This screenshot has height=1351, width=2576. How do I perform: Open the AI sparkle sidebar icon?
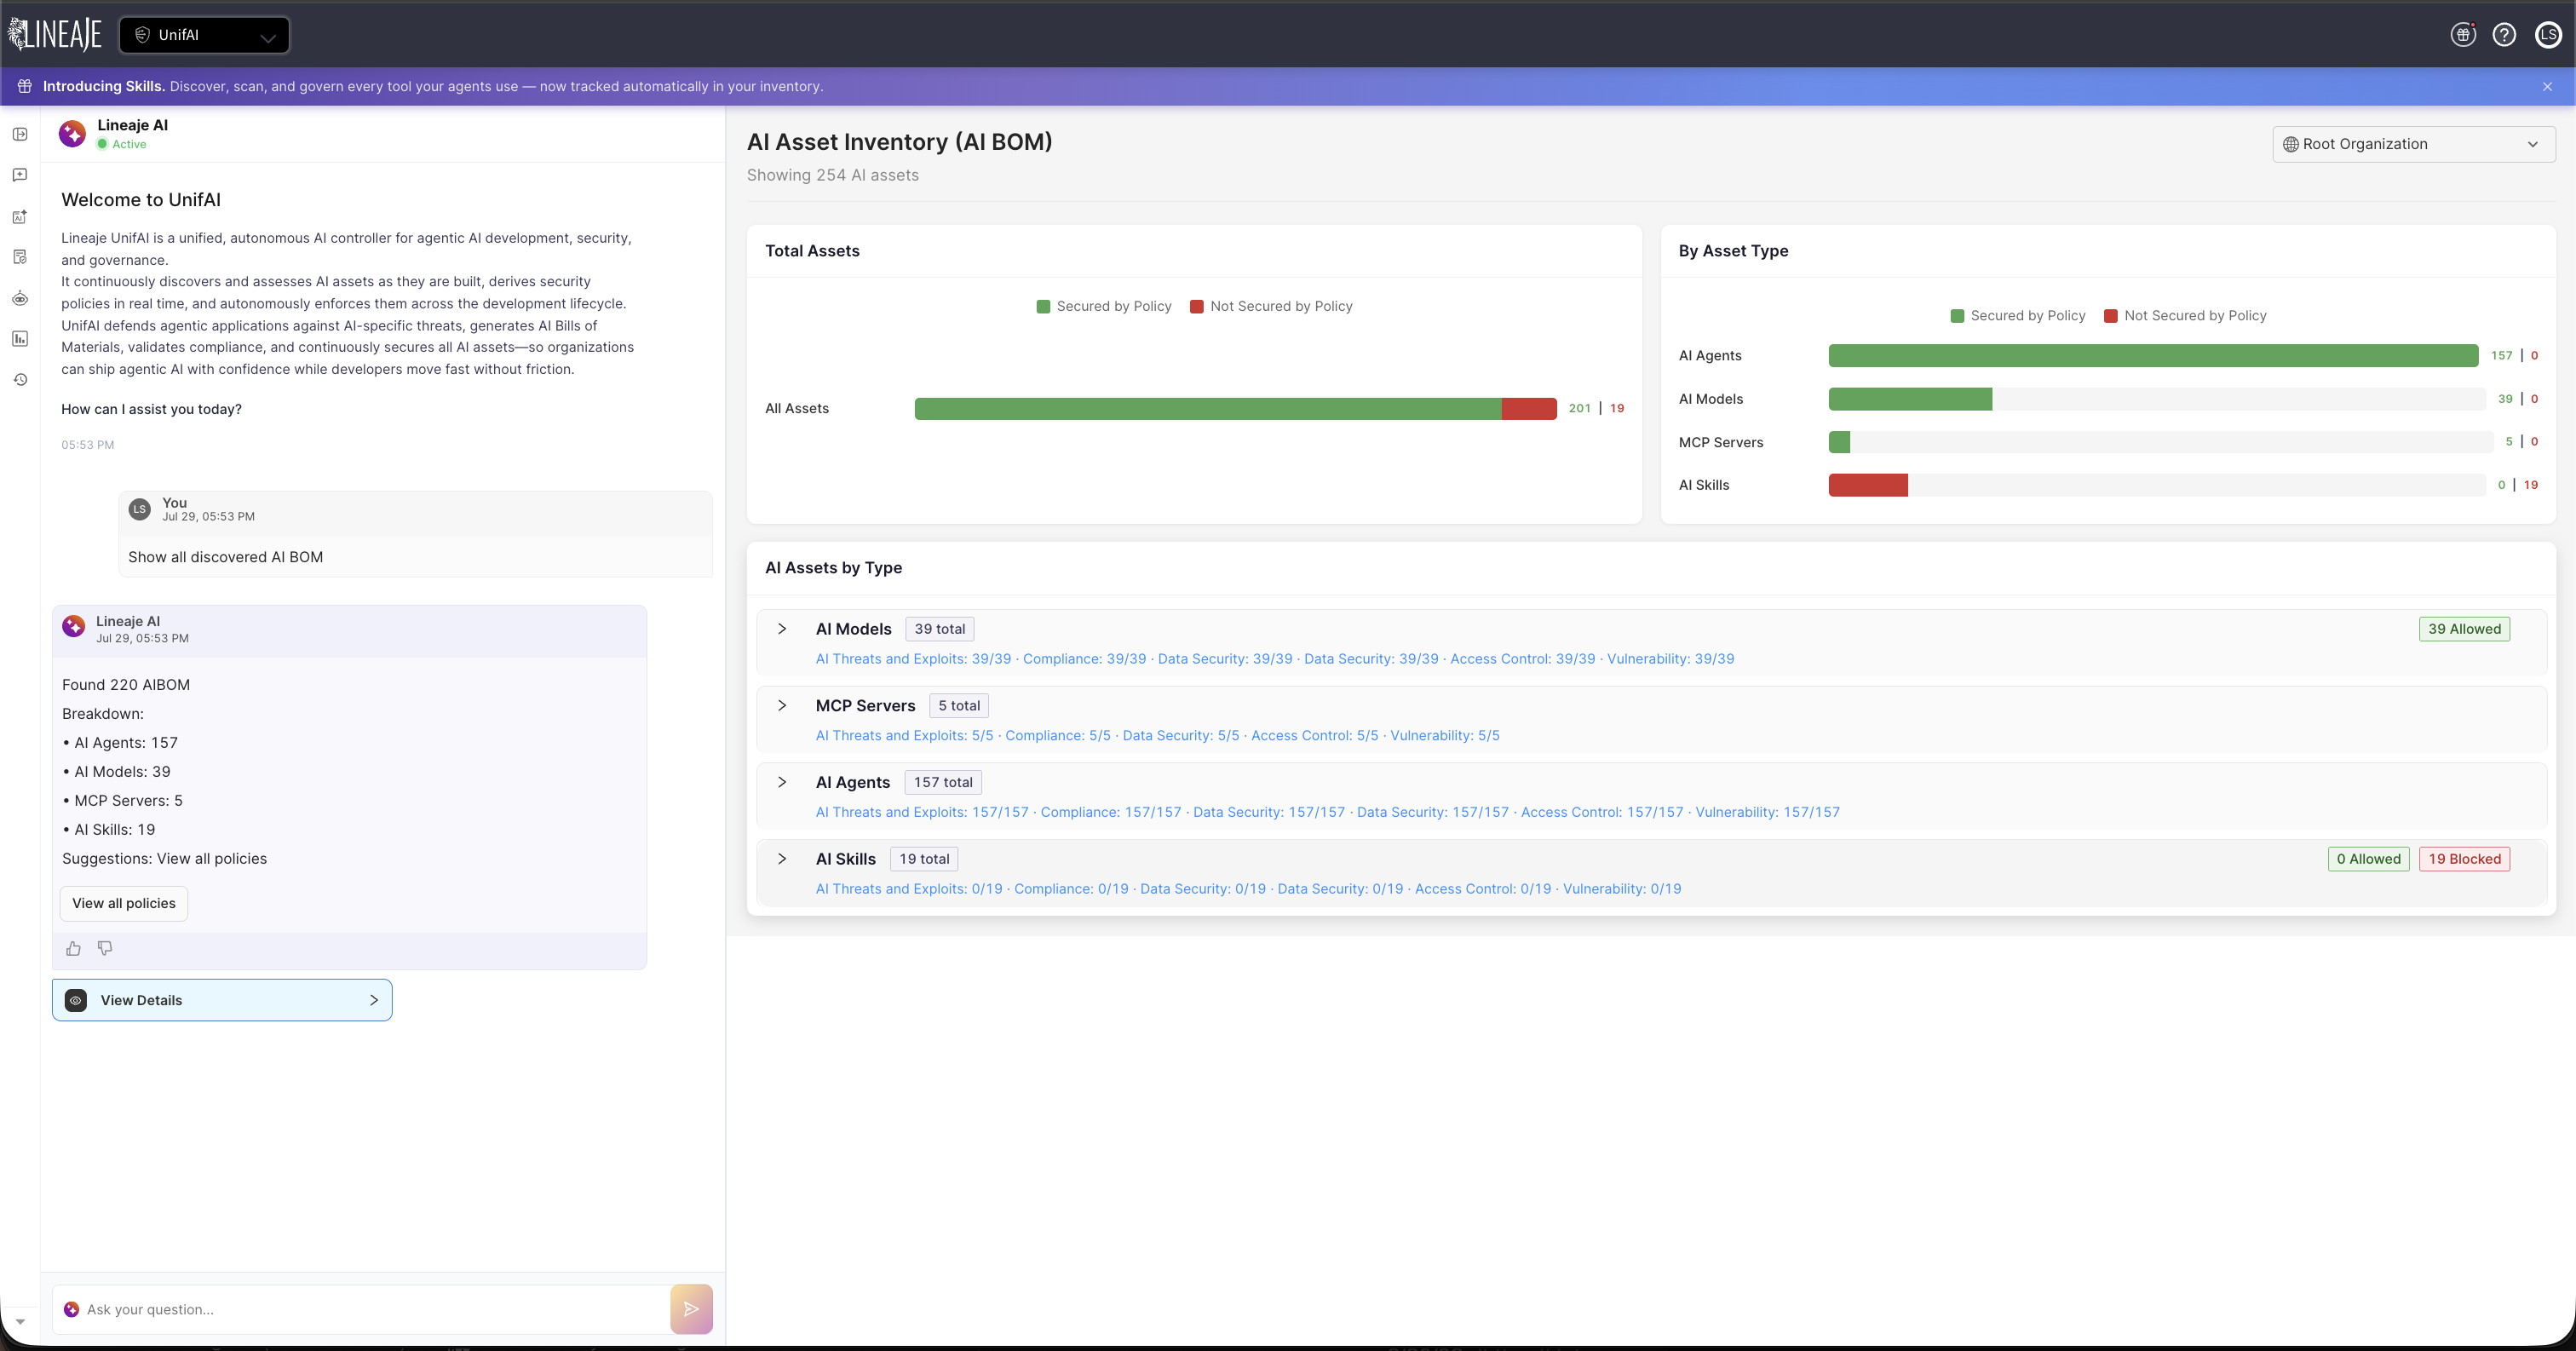20,217
